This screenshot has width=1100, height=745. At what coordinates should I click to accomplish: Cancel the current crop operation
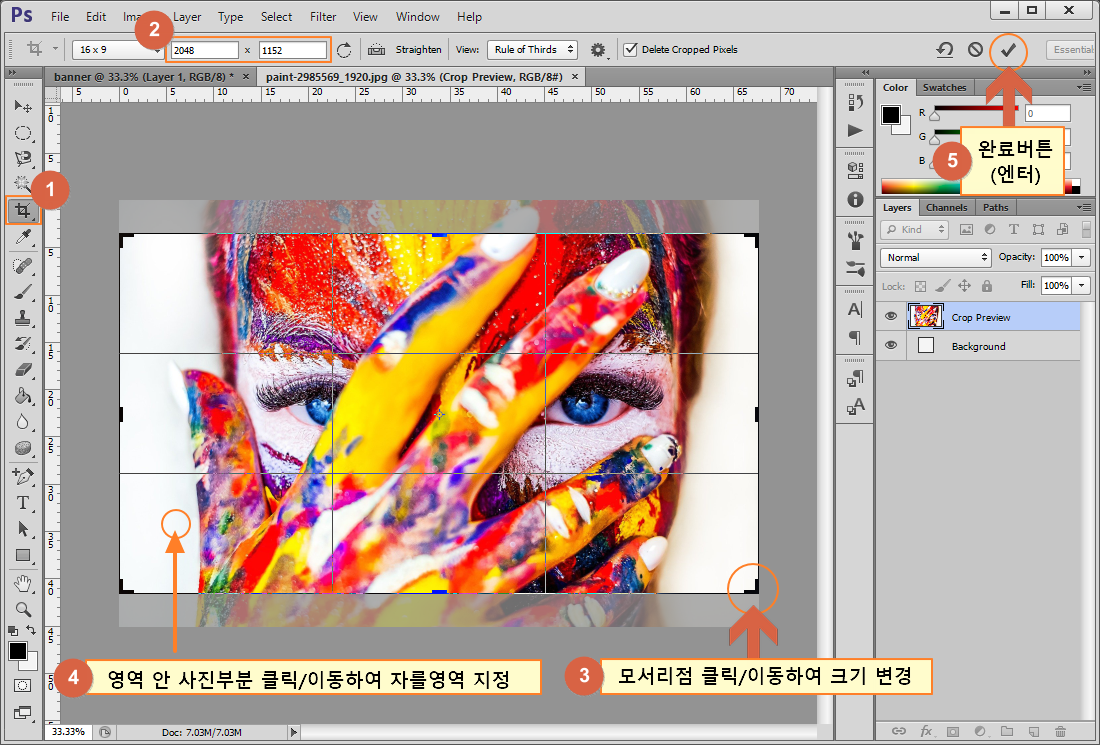click(975, 50)
